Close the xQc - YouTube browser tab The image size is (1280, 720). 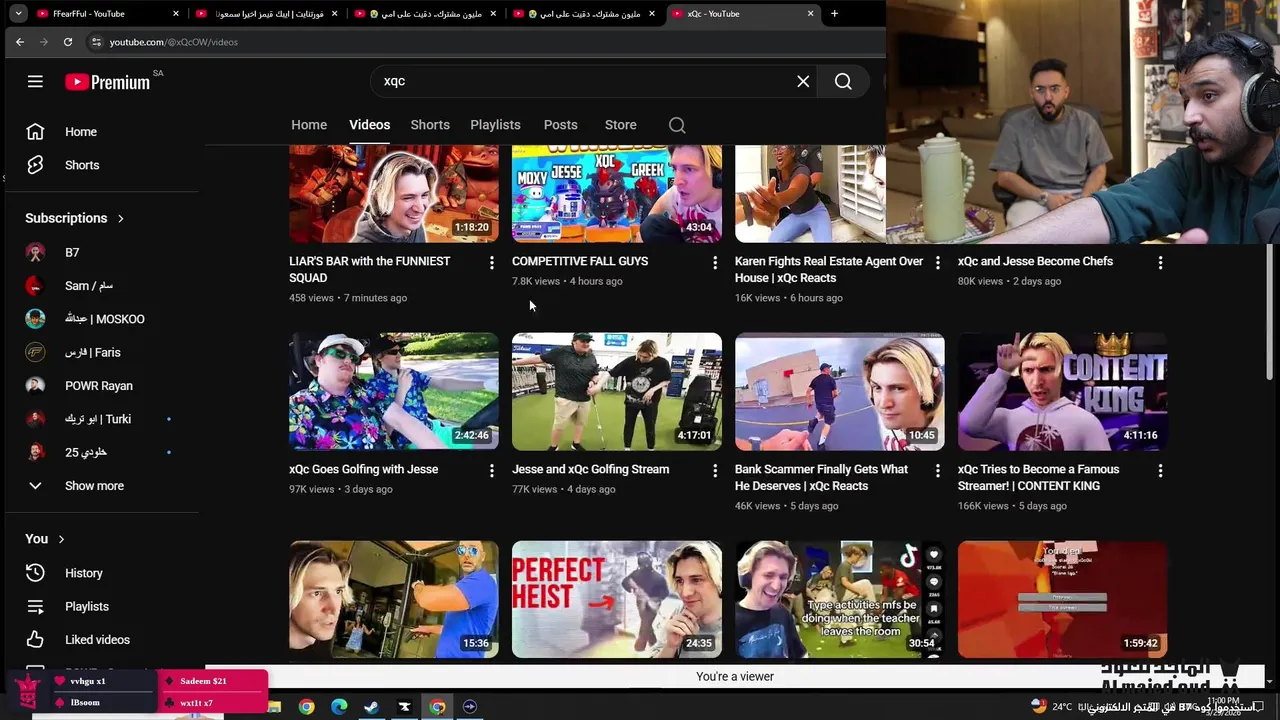[x=811, y=14]
